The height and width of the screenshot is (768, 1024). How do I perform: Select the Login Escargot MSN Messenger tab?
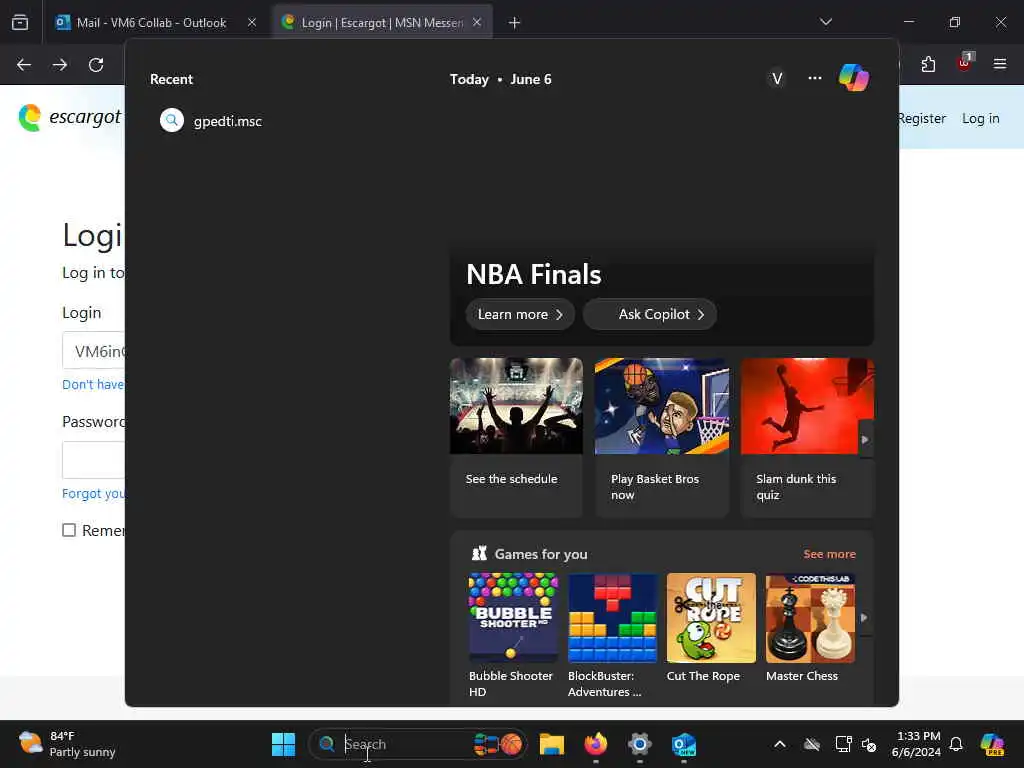tap(382, 23)
